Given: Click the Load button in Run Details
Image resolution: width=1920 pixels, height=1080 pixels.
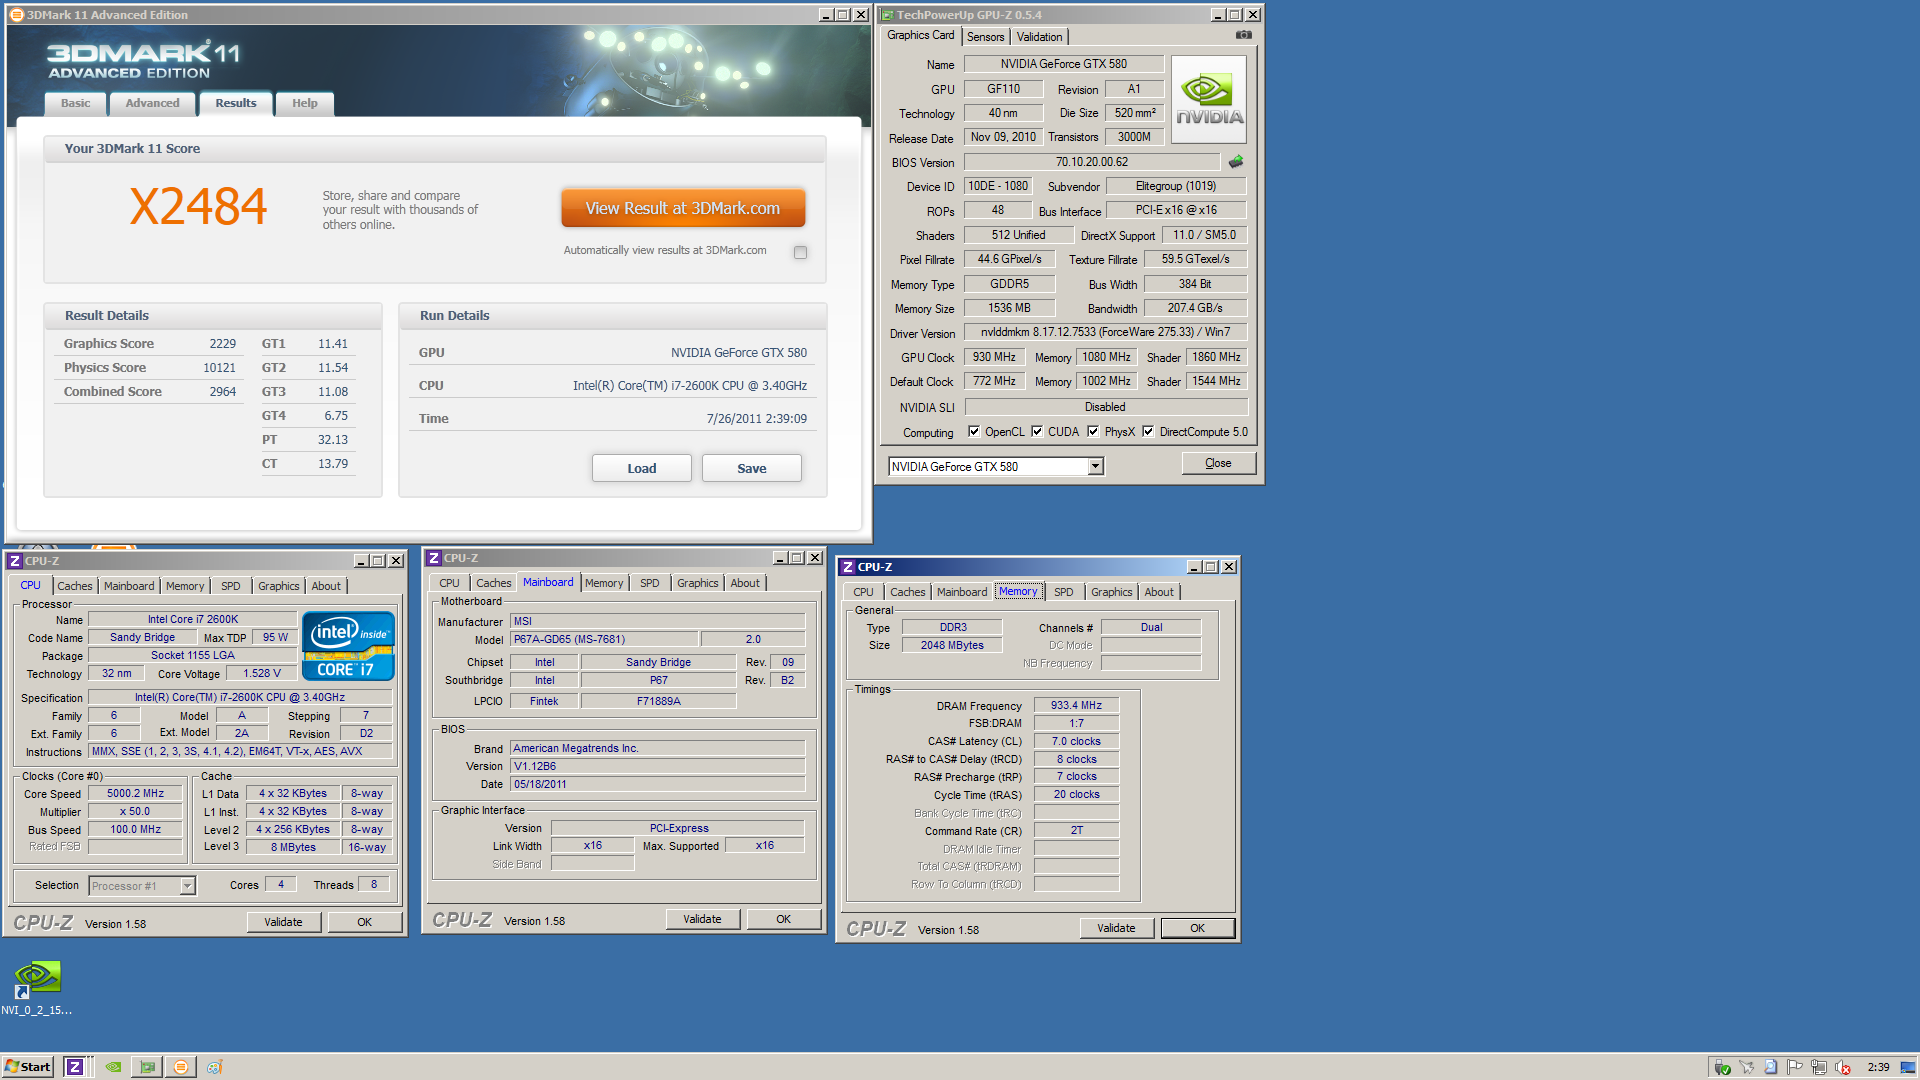Looking at the screenshot, I should 641,468.
